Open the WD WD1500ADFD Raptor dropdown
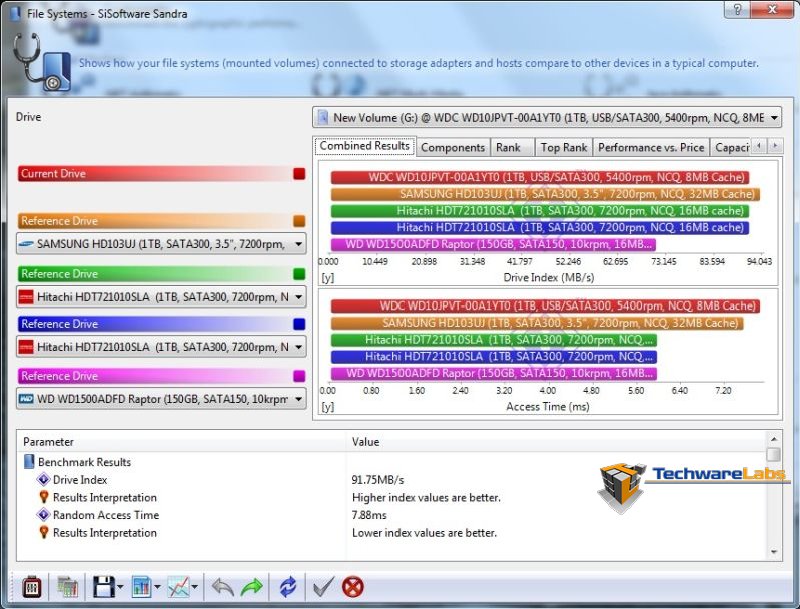This screenshot has width=800, height=609. (x=161, y=399)
